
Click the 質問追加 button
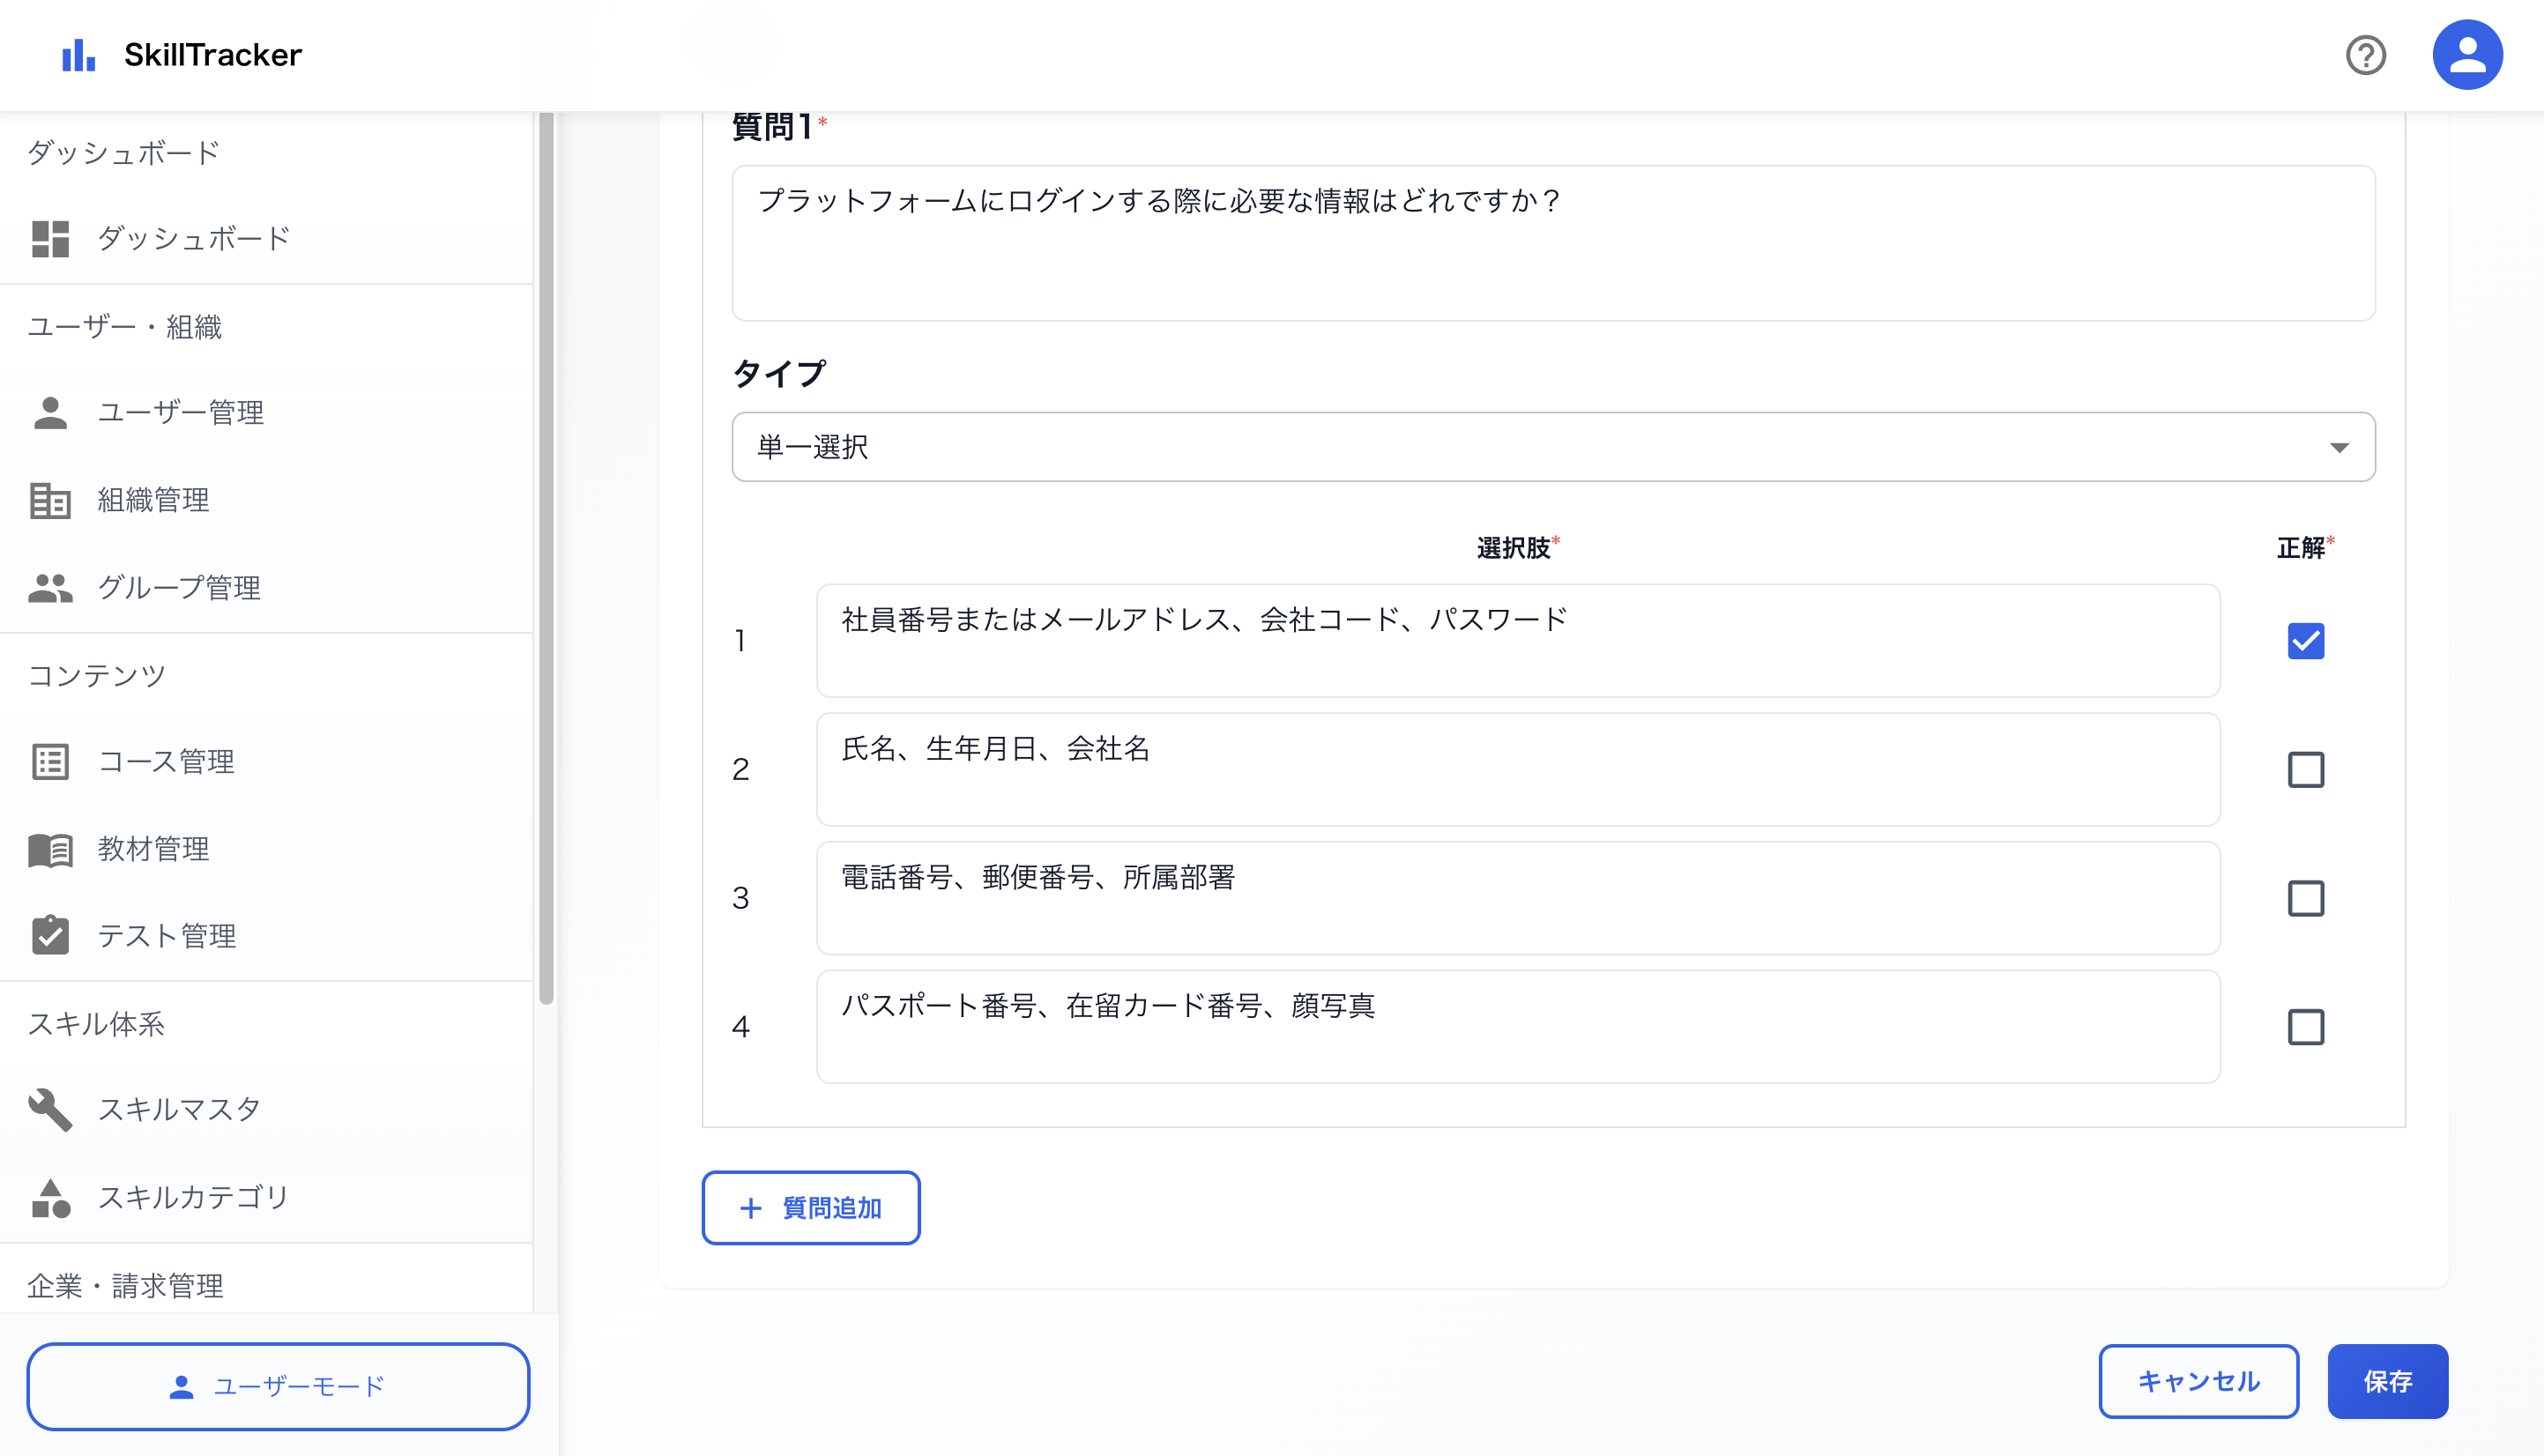[x=810, y=1208]
